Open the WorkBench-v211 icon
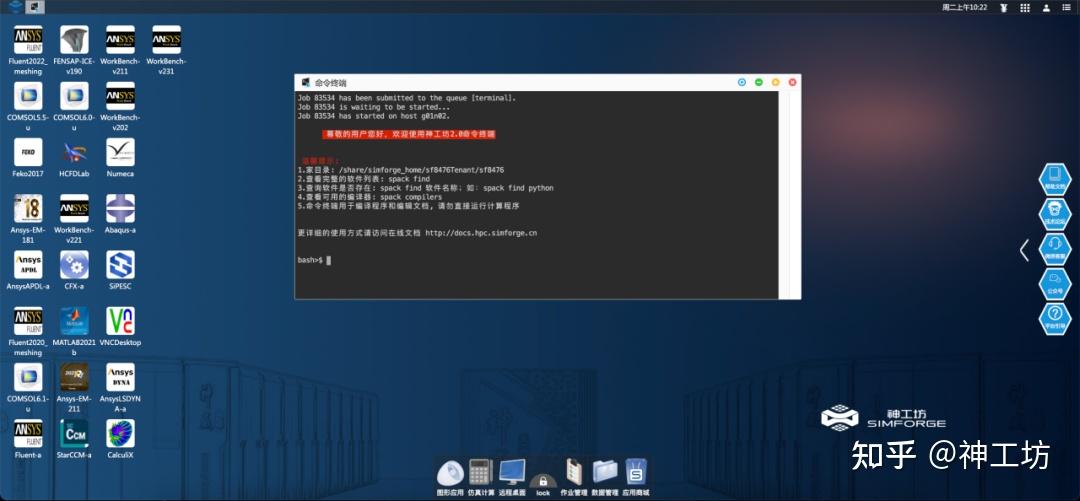The width and height of the screenshot is (1080, 501). tap(121, 40)
